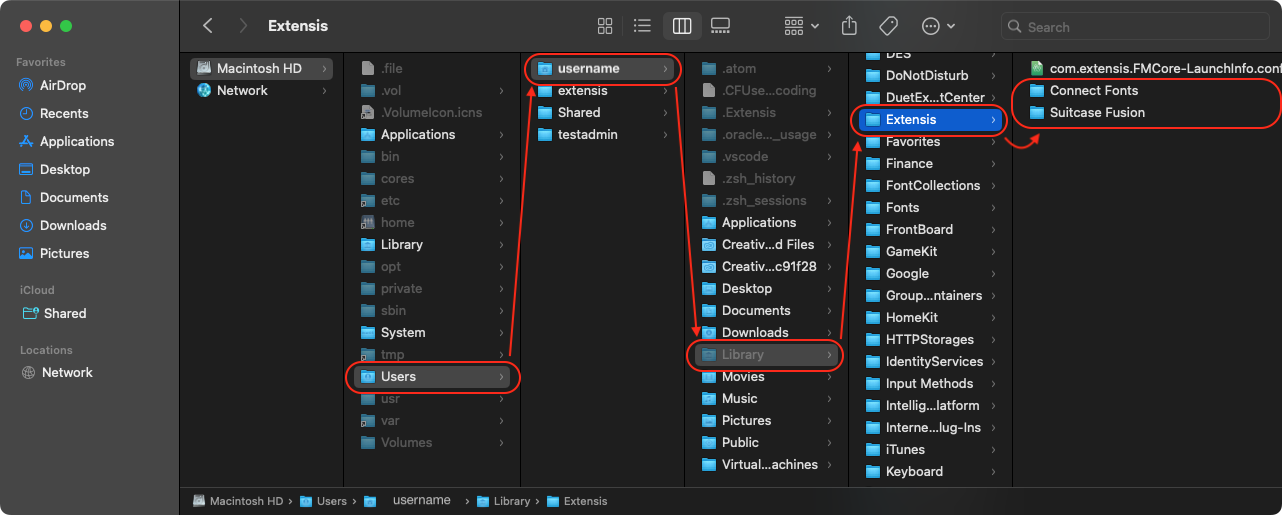Expand Finance folder with its chevron
The height and width of the screenshot is (515, 1282).
click(993, 163)
